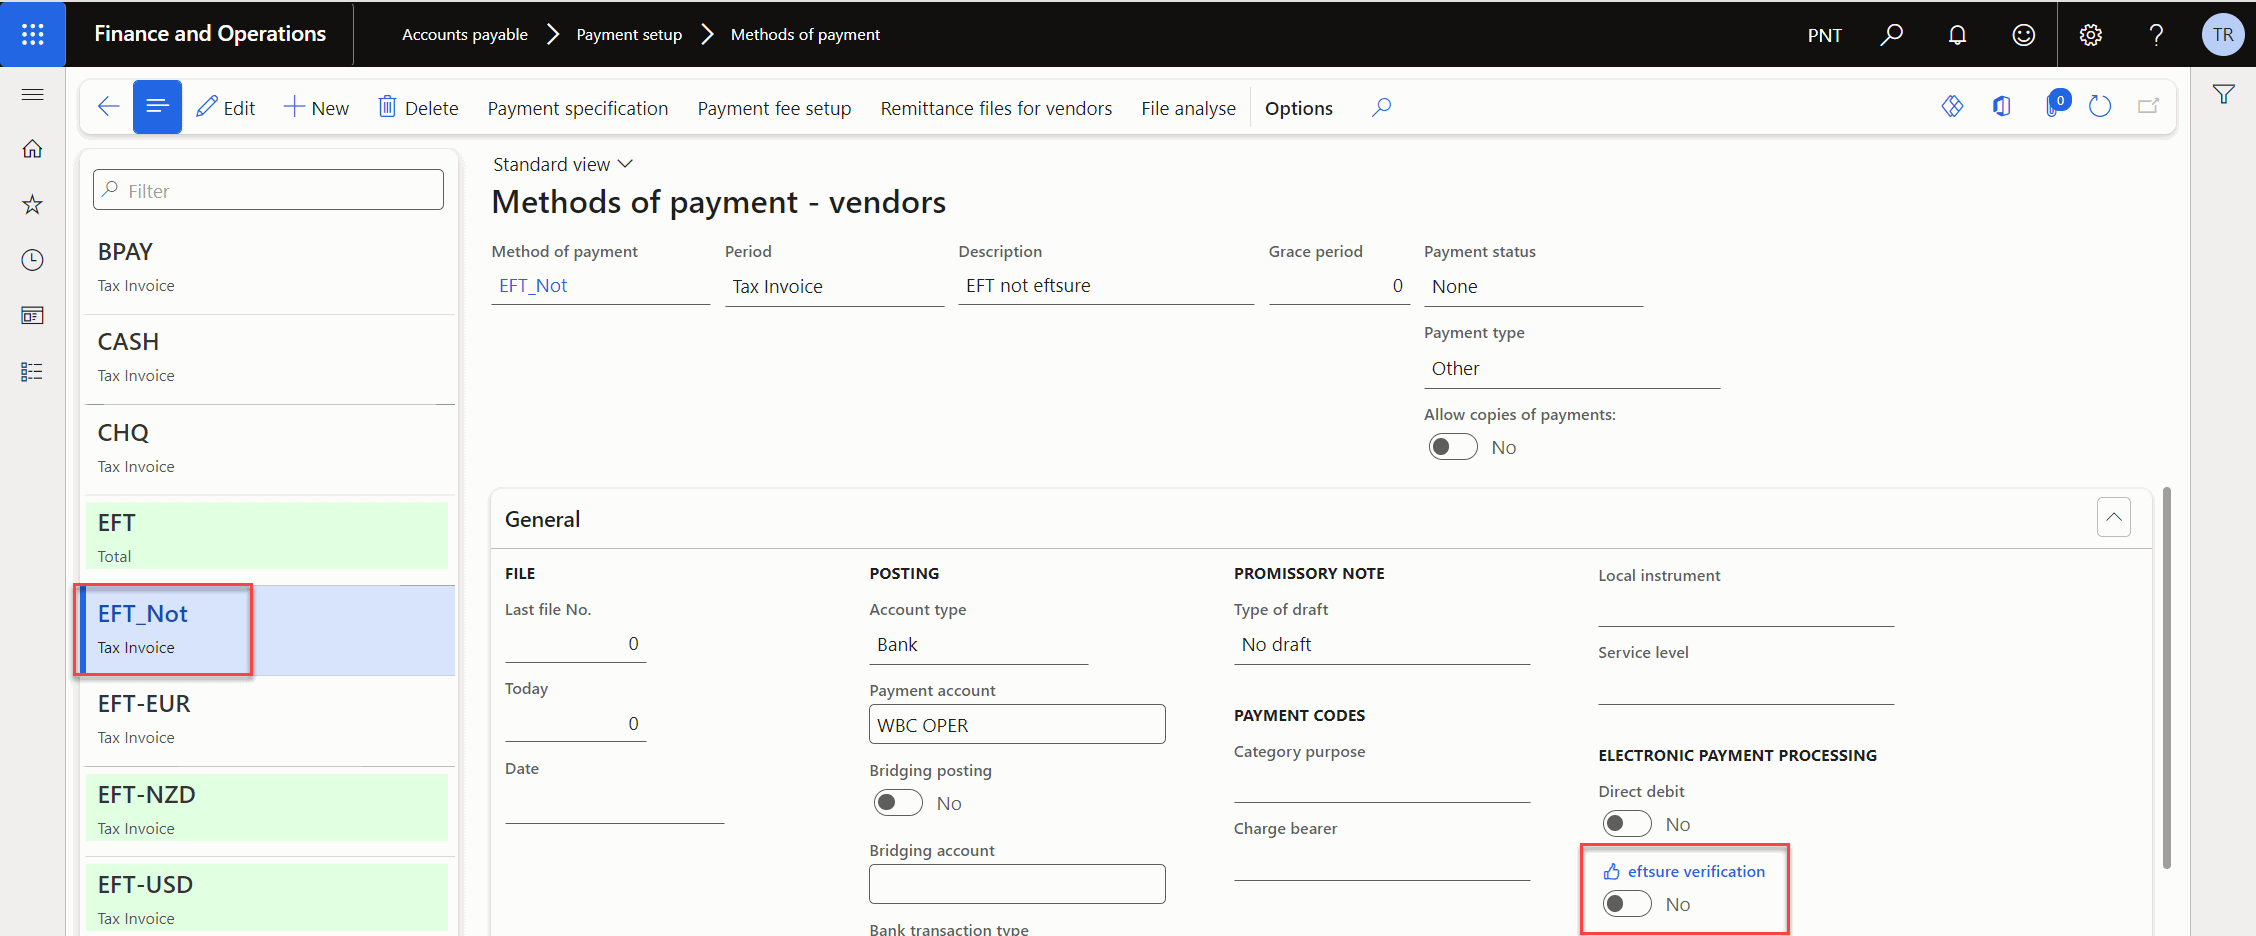The height and width of the screenshot is (936, 2256).
Task: Open the Type of draft field
Action: (x=1382, y=645)
